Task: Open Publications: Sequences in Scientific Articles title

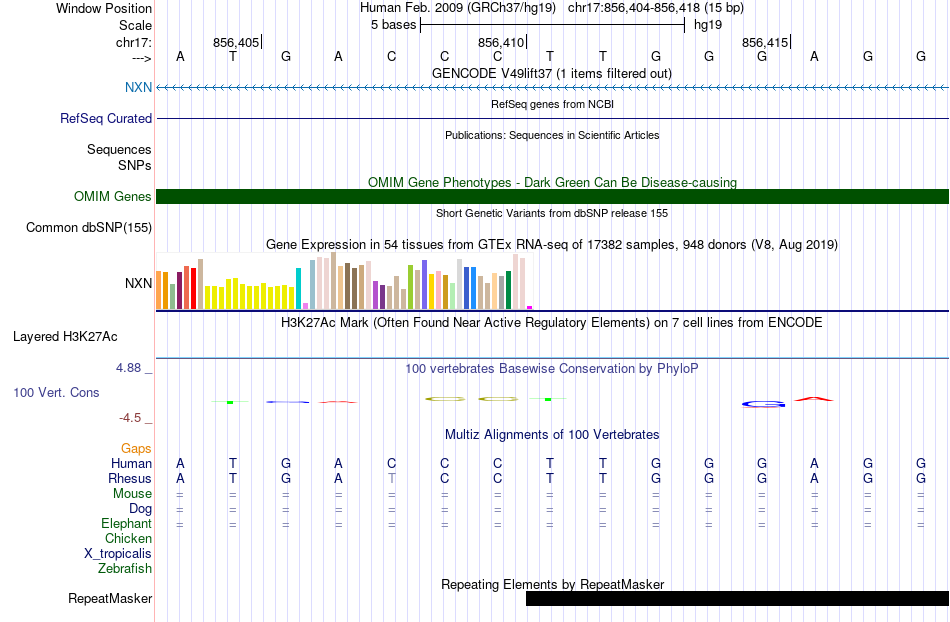Action: (552, 135)
